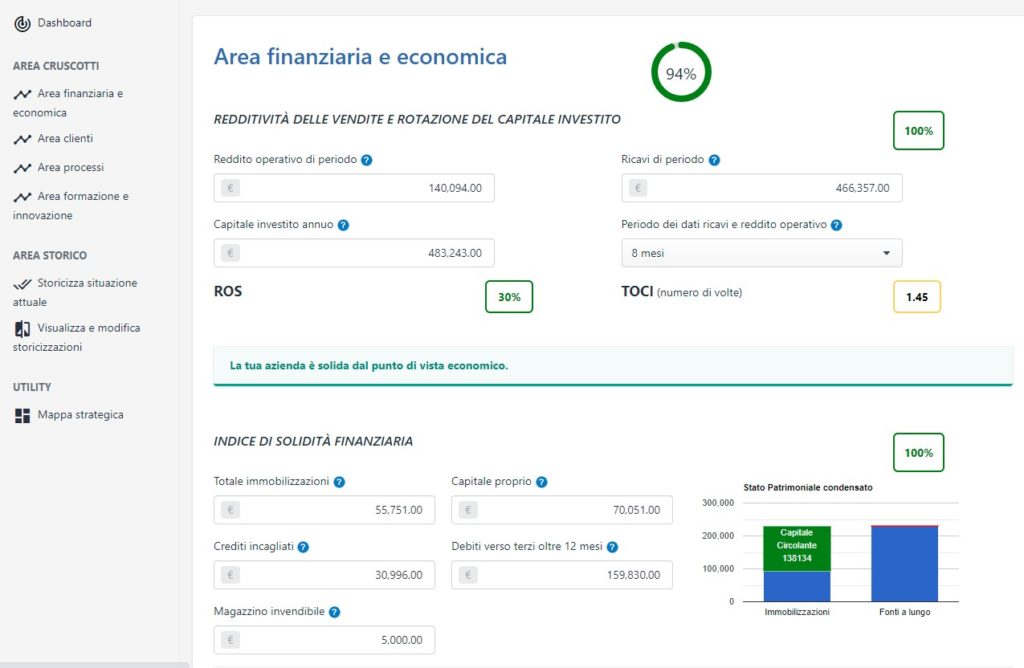Viewport: 1024px width, 668px height.
Task: Click the Visualizza e modifica storicizzazioni compare icon
Action: point(22,328)
